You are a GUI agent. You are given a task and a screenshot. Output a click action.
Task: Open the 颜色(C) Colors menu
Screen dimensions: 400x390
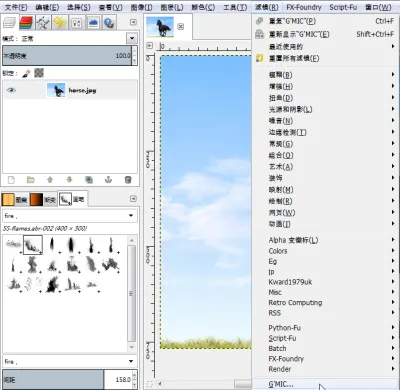point(203,7)
